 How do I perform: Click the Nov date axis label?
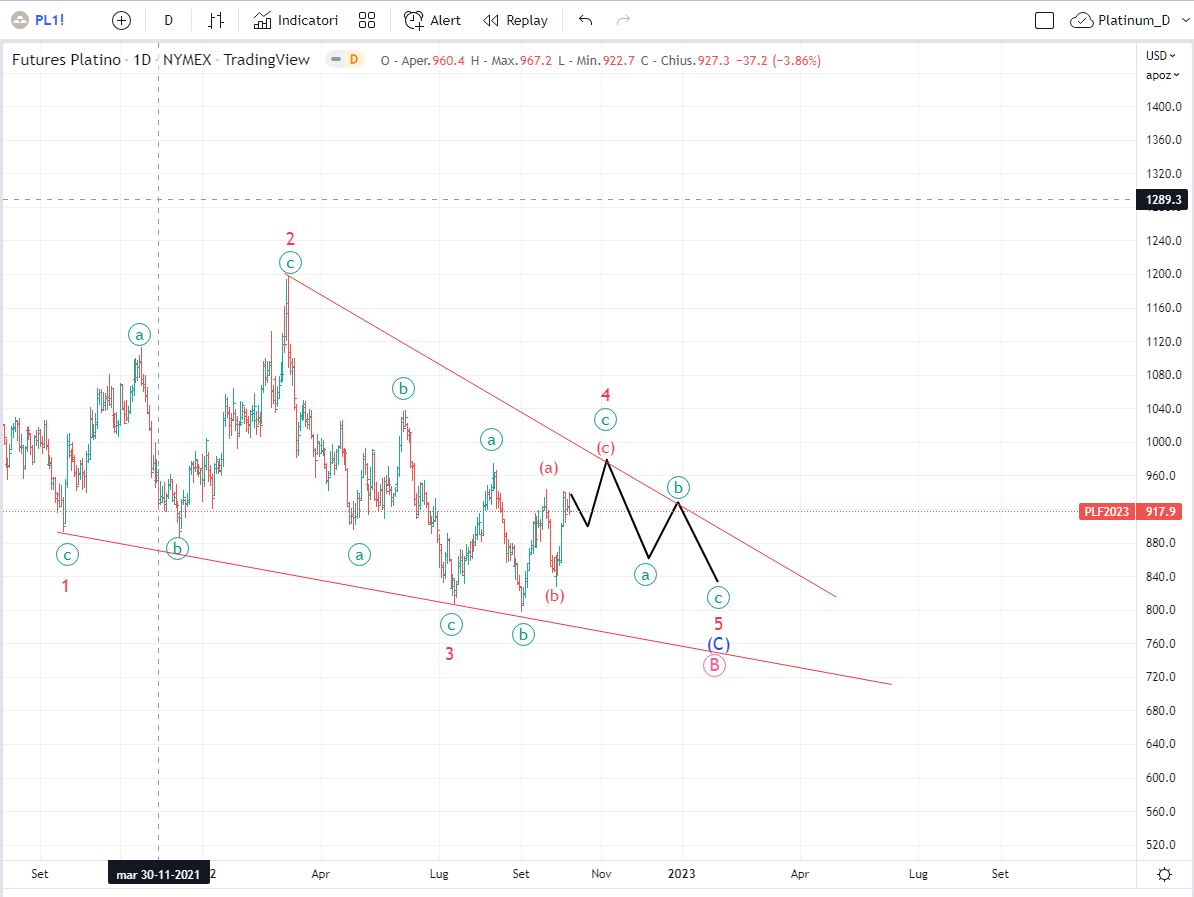click(x=601, y=873)
